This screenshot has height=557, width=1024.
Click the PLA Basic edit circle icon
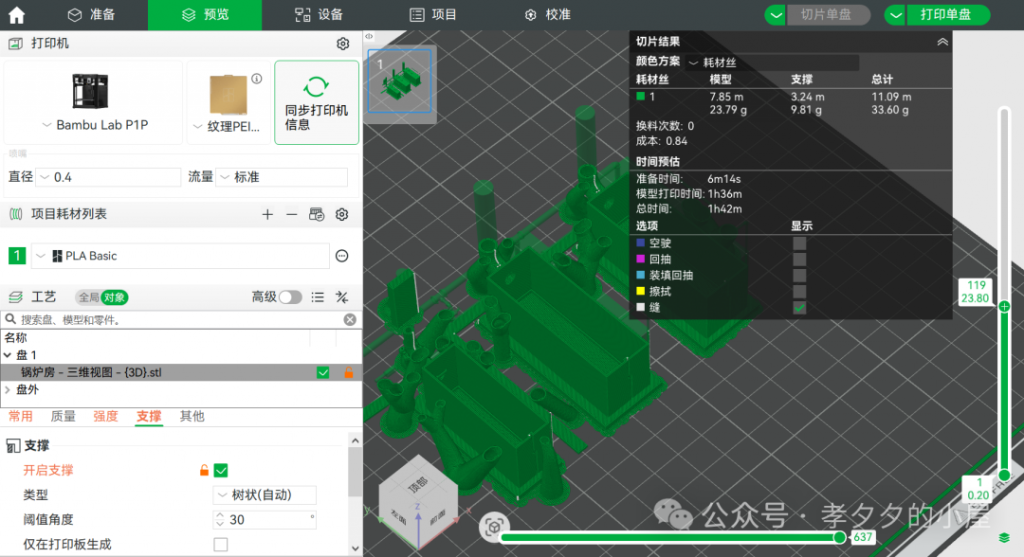pyautogui.click(x=342, y=256)
